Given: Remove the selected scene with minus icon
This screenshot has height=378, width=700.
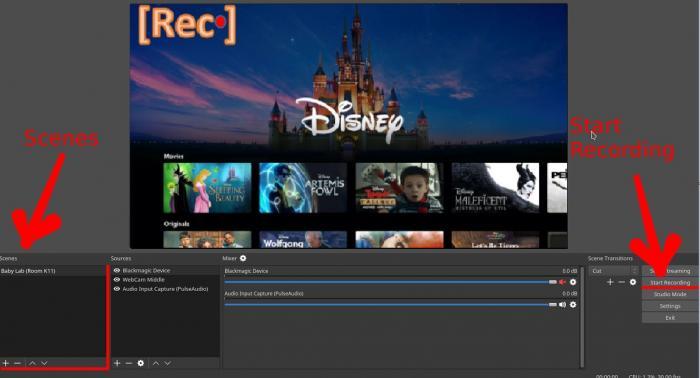Looking at the screenshot, I should 17,363.
